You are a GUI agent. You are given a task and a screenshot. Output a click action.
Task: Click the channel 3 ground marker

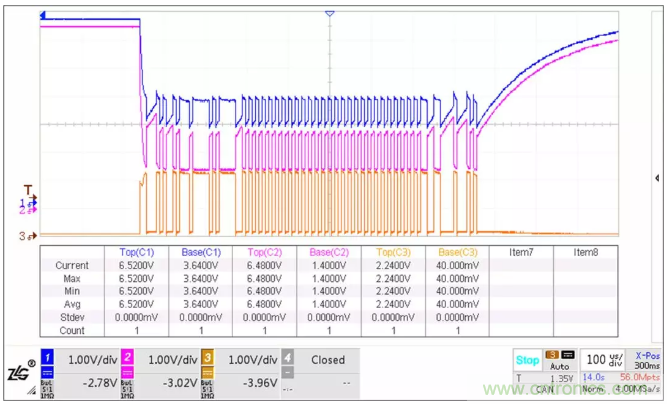[x=28, y=236]
